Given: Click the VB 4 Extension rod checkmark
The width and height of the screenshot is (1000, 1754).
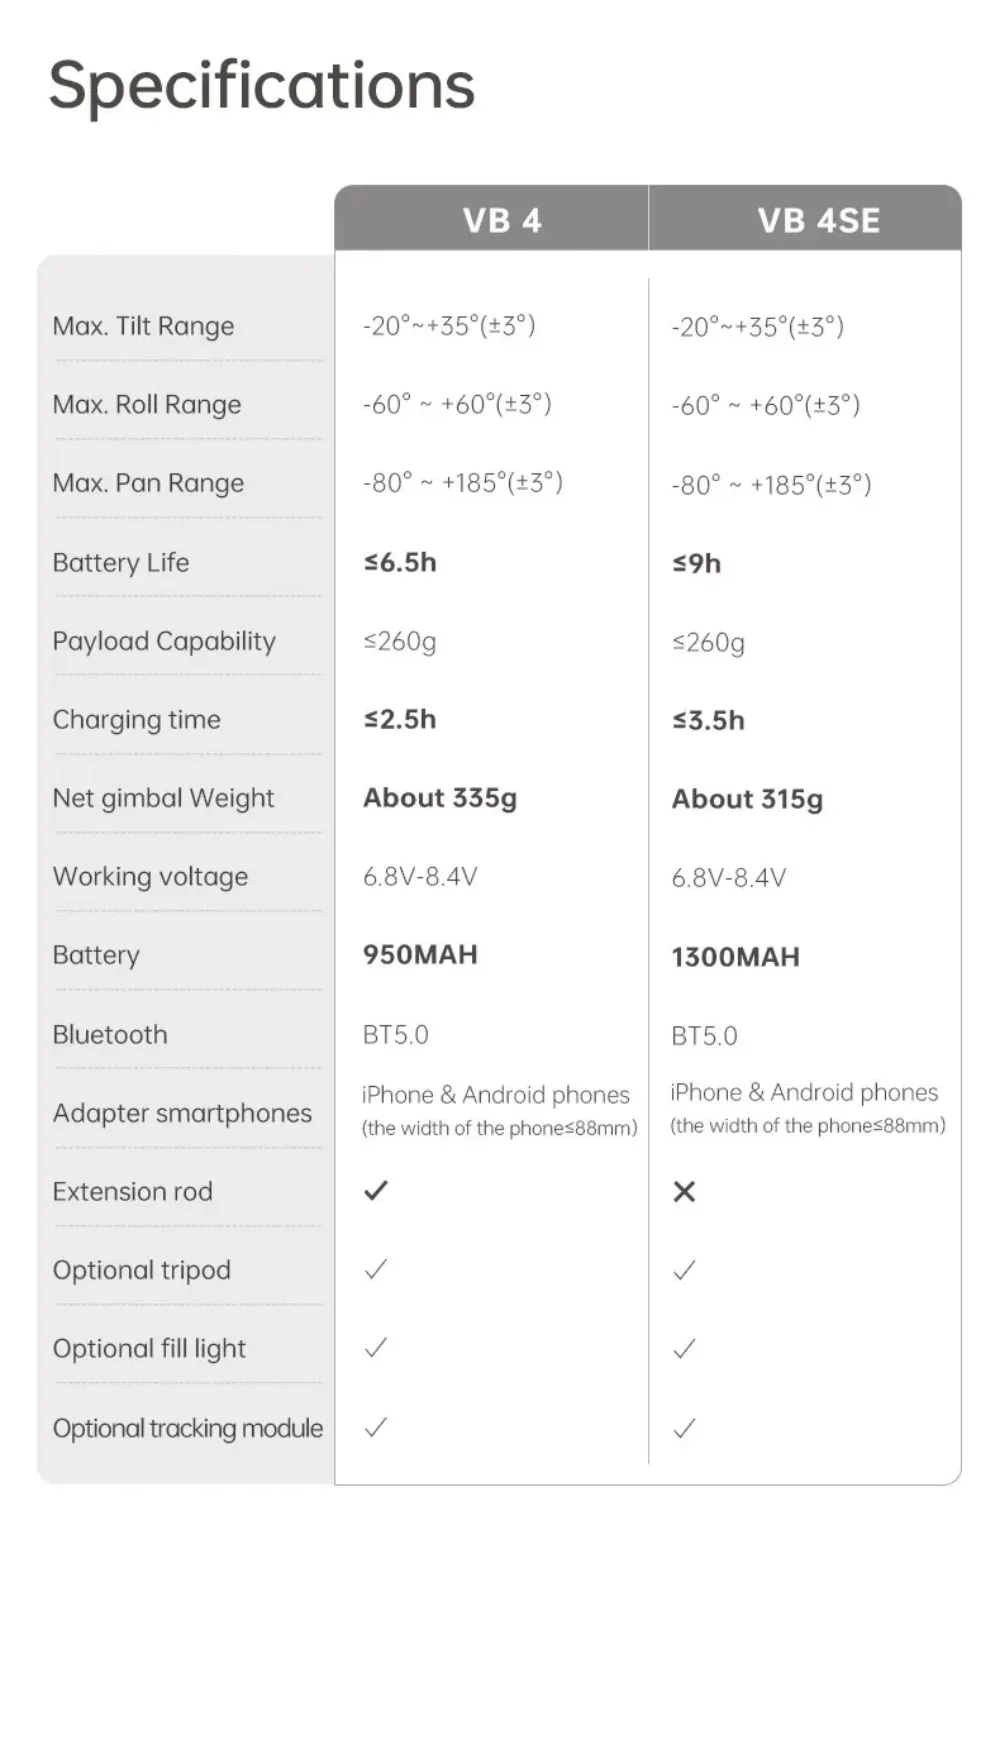Looking at the screenshot, I should click(376, 1191).
